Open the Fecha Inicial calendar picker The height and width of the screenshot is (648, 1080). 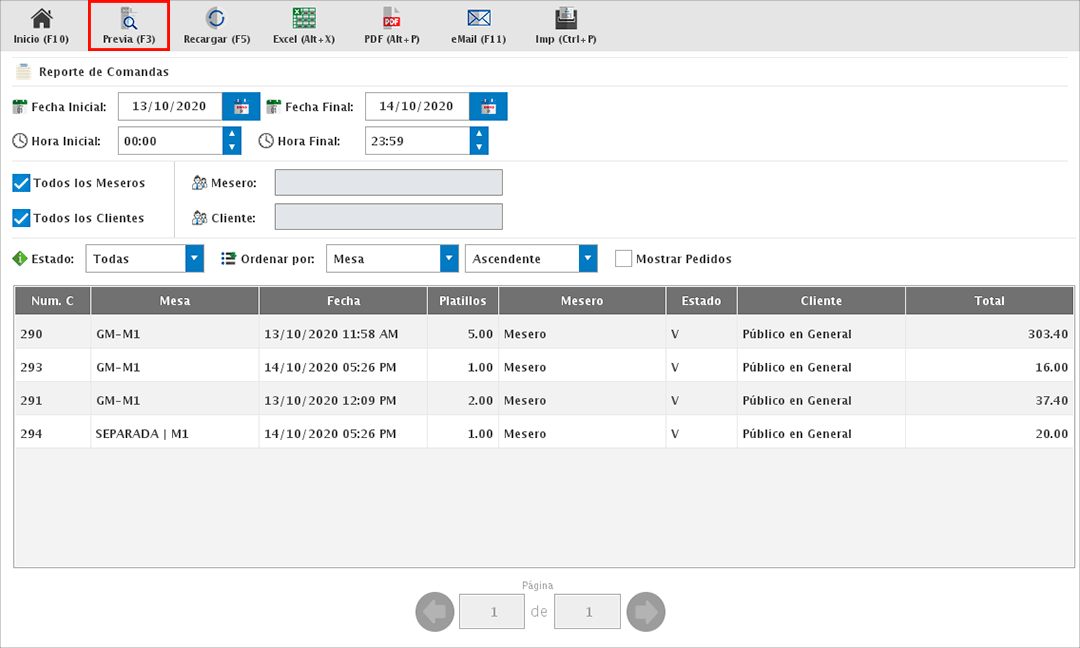[241, 107]
